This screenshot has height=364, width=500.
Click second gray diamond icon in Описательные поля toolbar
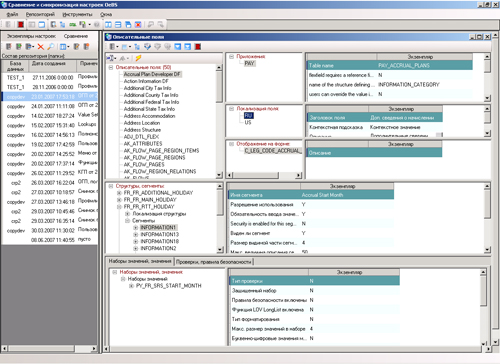point(167,47)
